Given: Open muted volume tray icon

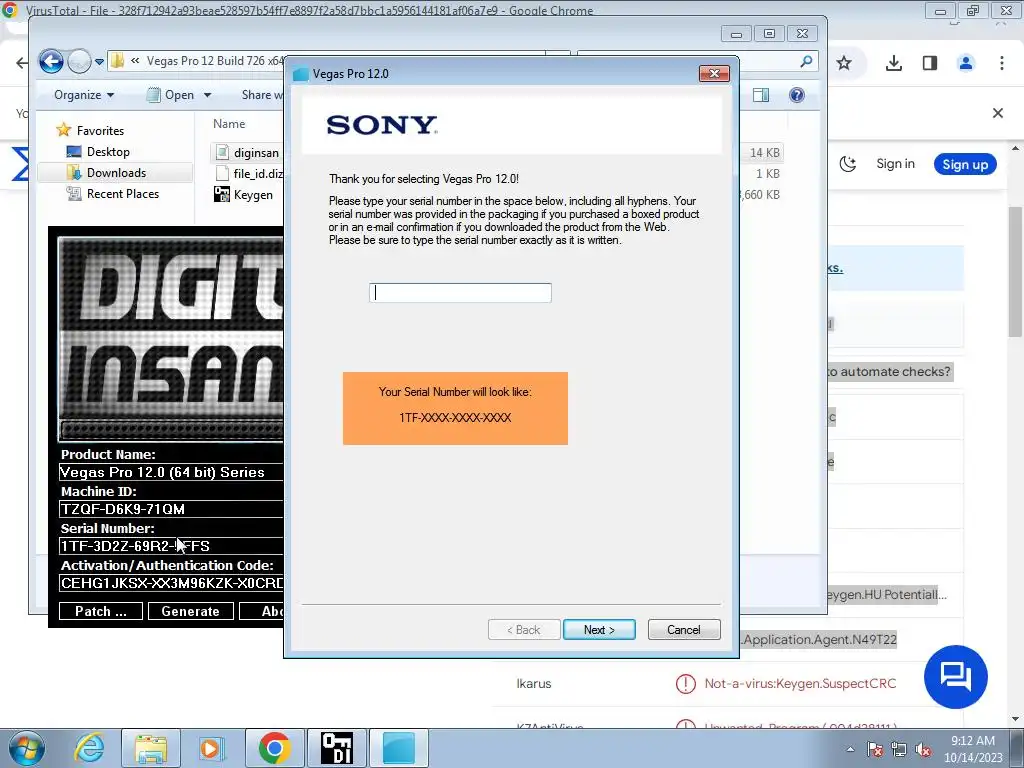Looking at the screenshot, I should pyautogui.click(x=923, y=749).
